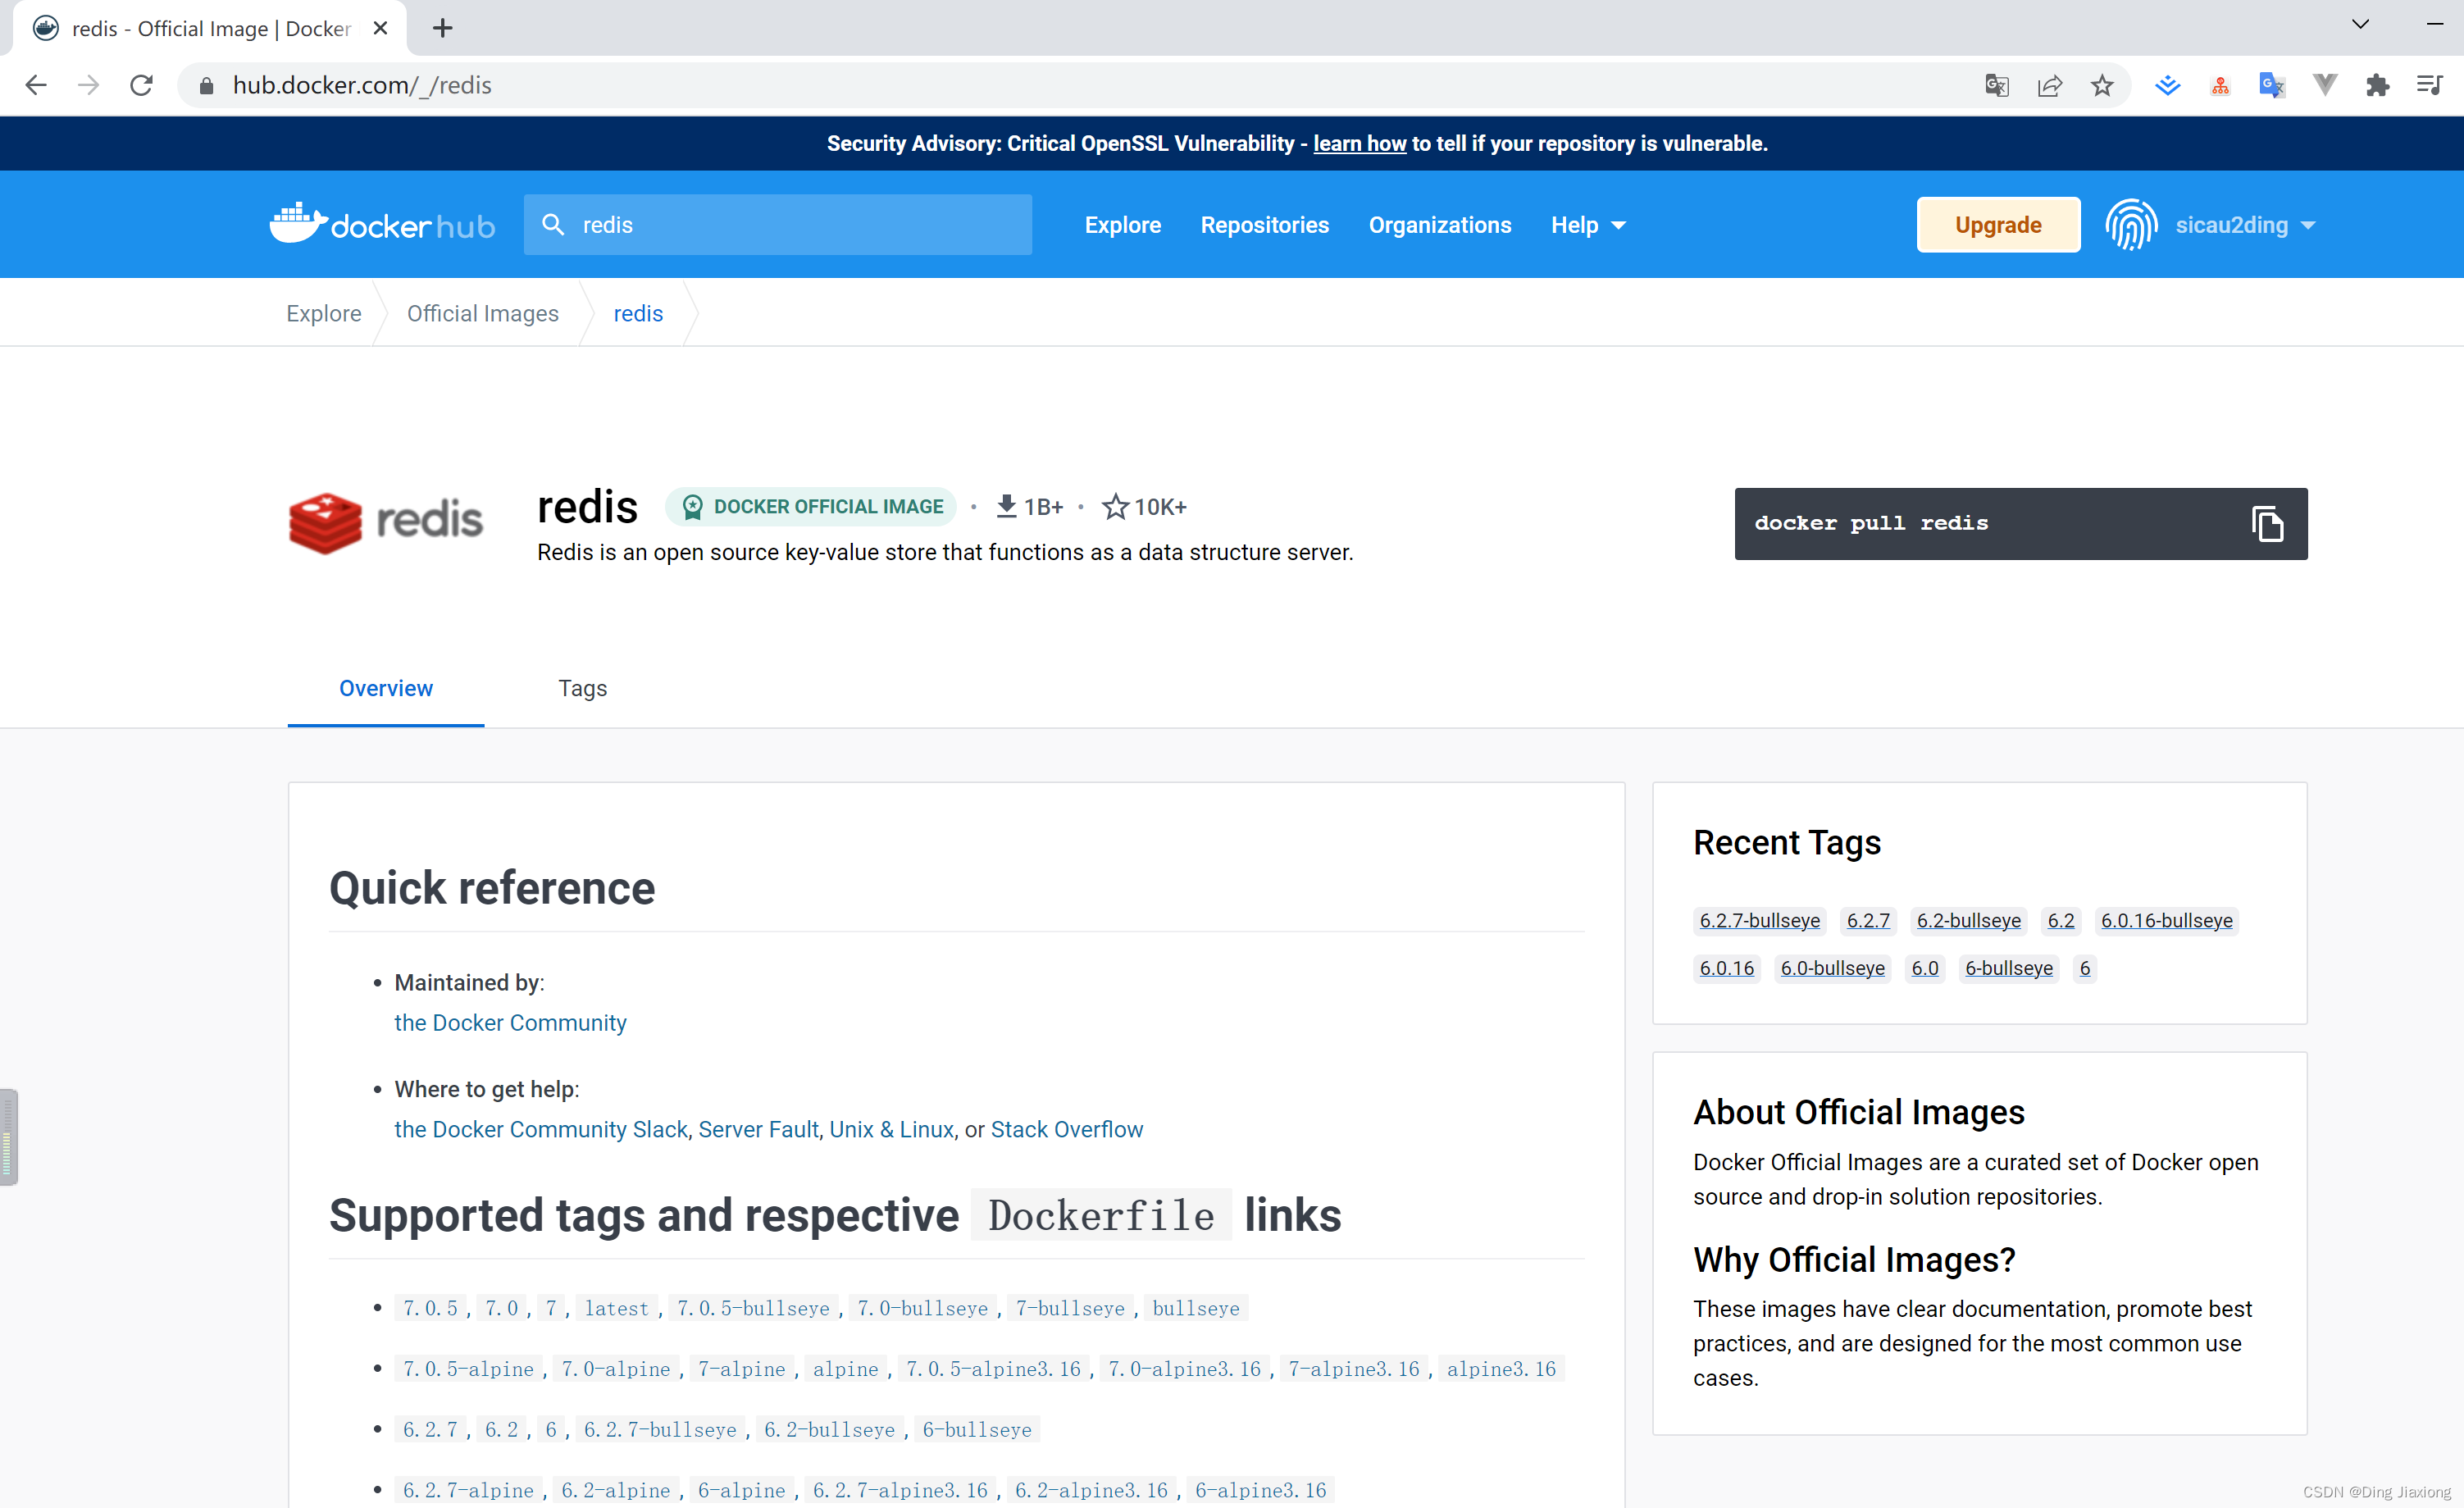Click inside the redis search field
The height and width of the screenshot is (1508, 2464).
click(x=777, y=224)
